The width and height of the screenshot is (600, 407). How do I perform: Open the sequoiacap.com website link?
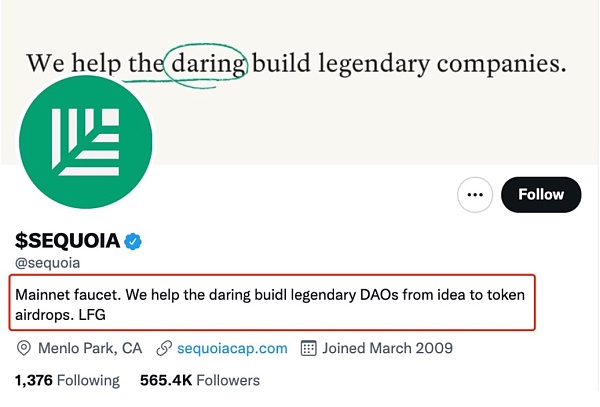click(x=232, y=348)
